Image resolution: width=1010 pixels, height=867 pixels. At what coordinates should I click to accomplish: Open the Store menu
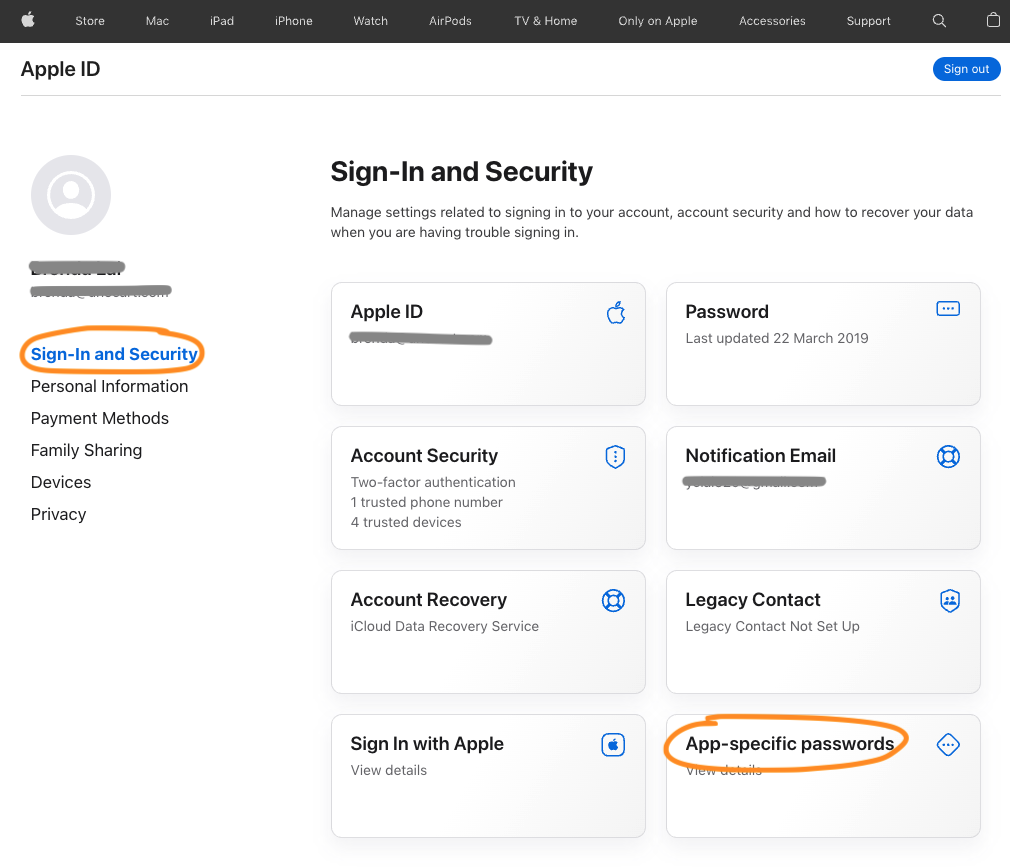point(90,21)
